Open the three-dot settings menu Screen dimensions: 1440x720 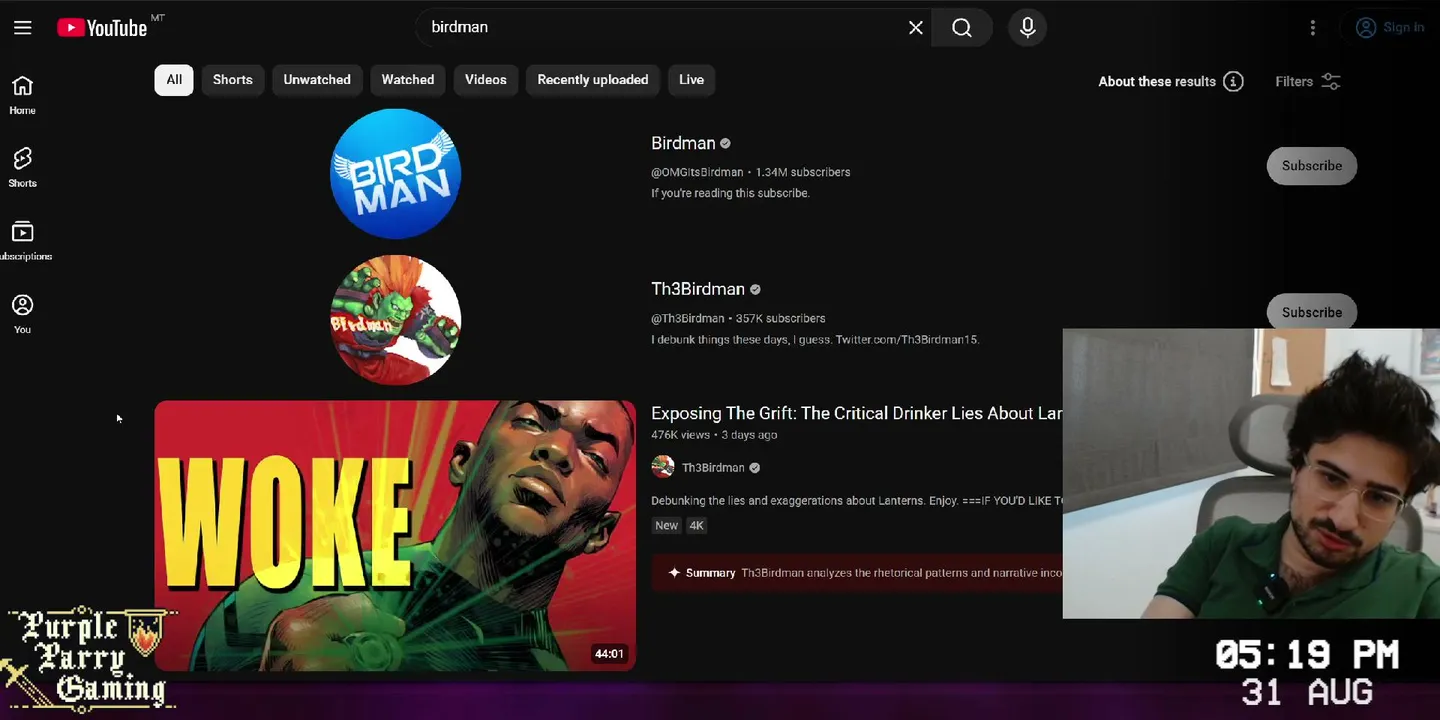[x=1313, y=28]
